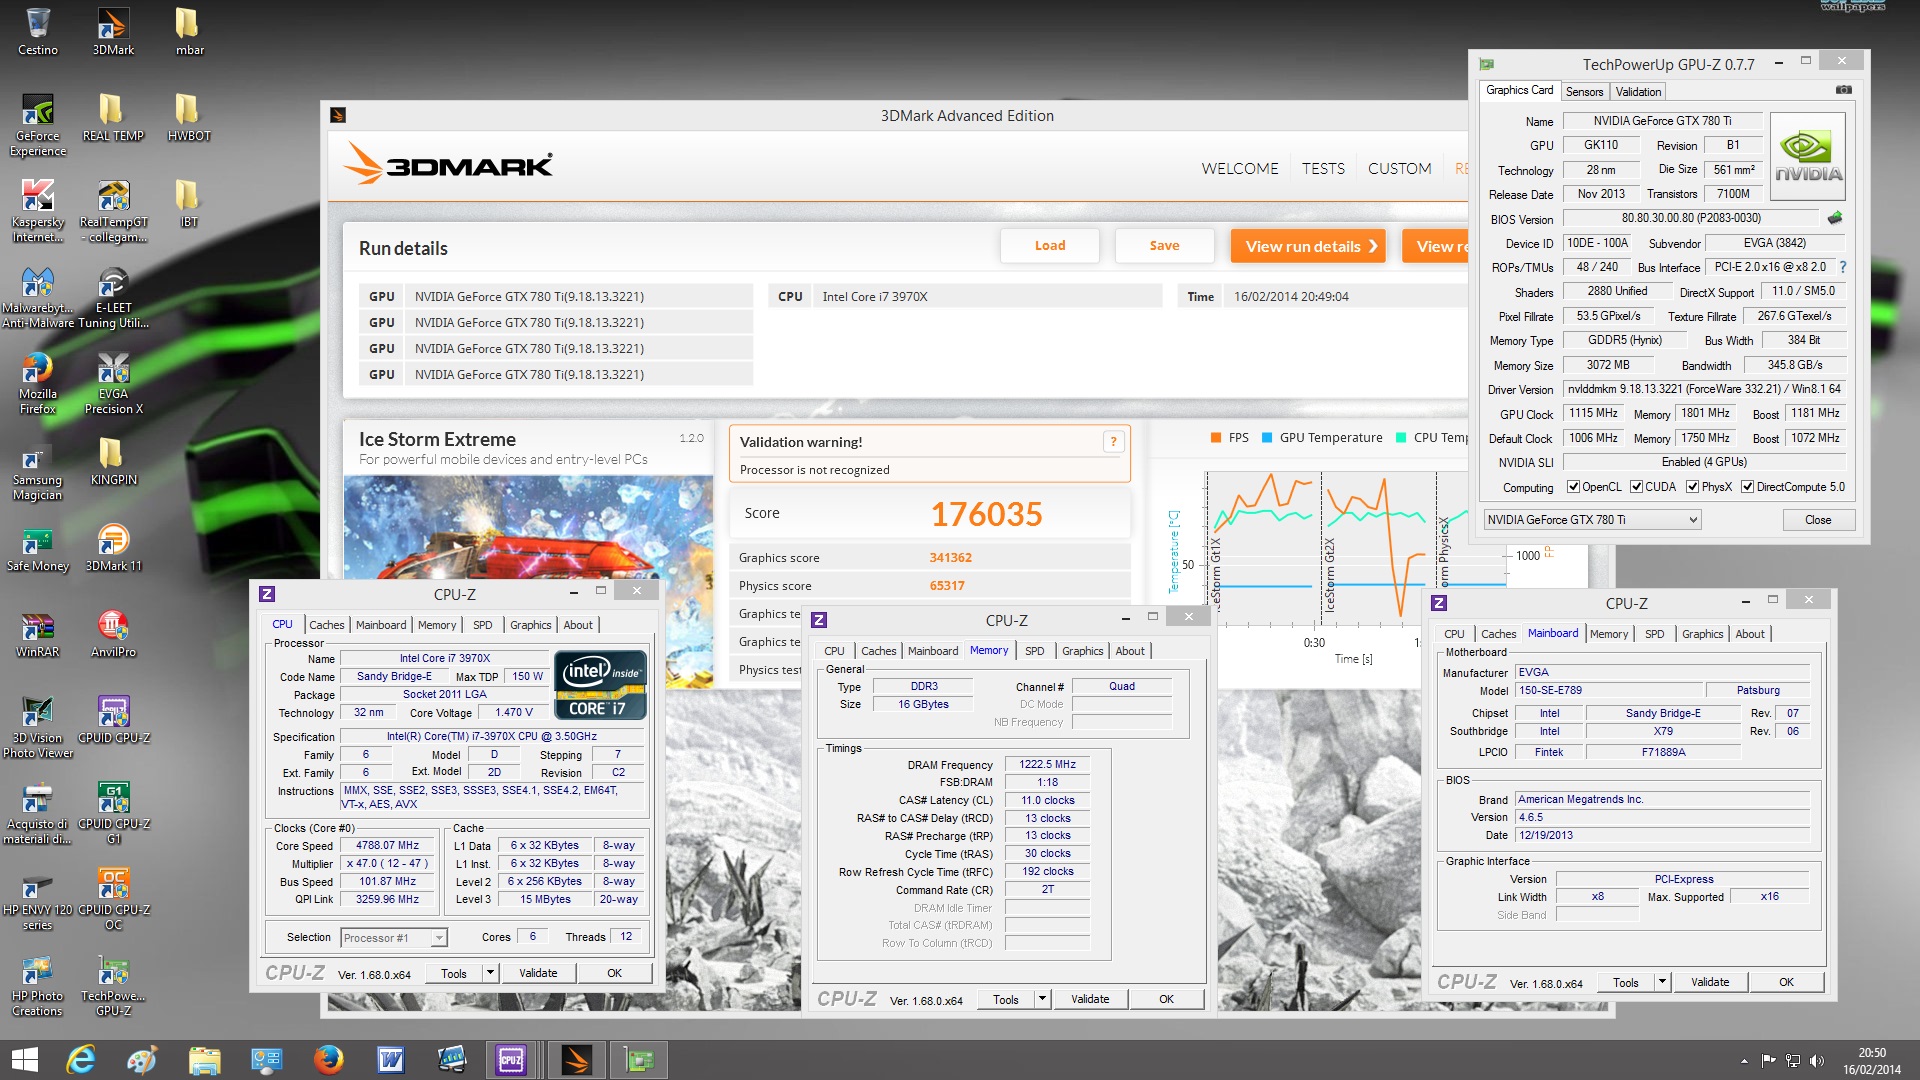
Task: Switch to Validation tab in GPU-Z
Action: pos(1638,92)
